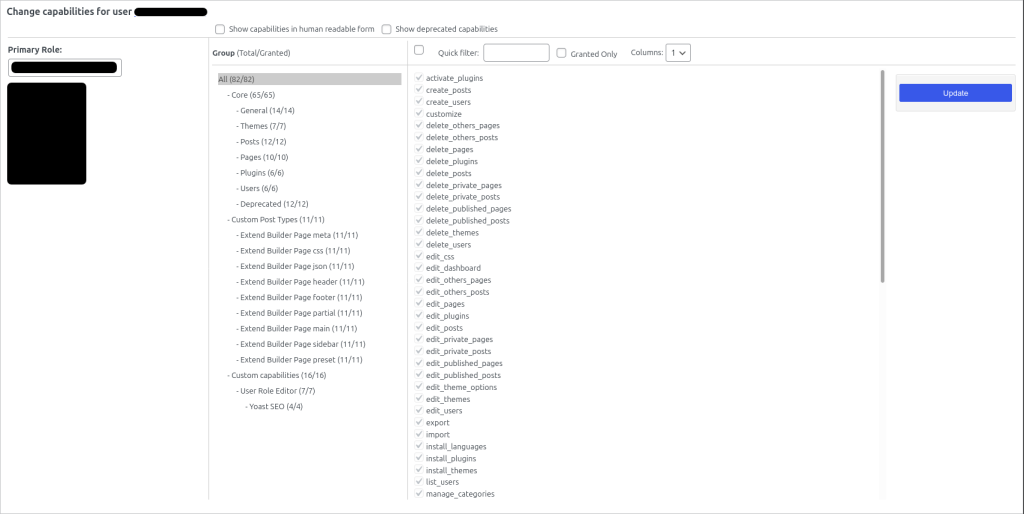1024x514 pixels.
Task: Open the Columns count dropdown
Action: tap(679, 53)
